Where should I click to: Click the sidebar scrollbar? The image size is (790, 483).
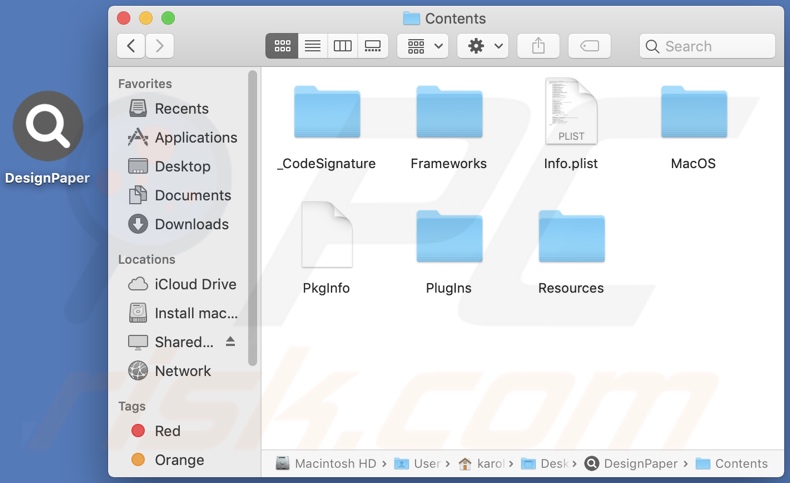coord(252,218)
